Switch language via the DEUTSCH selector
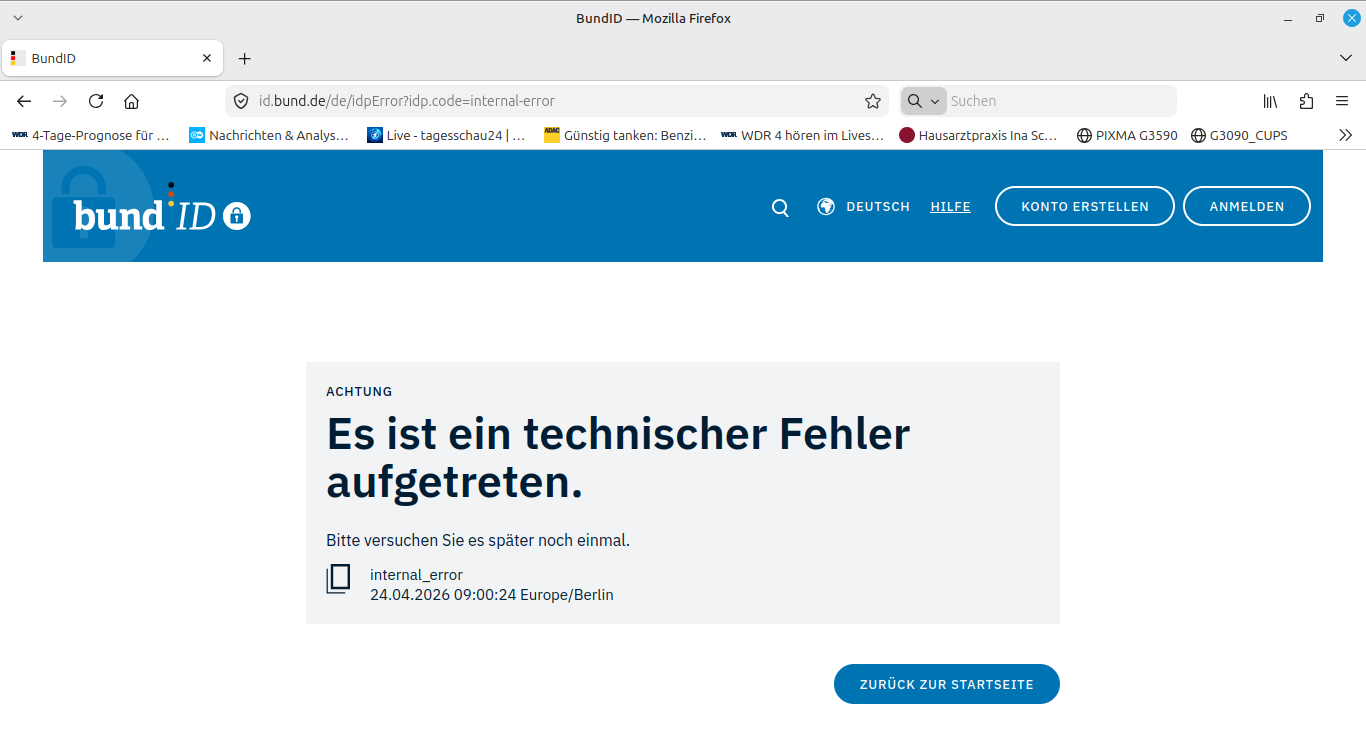 coord(864,207)
